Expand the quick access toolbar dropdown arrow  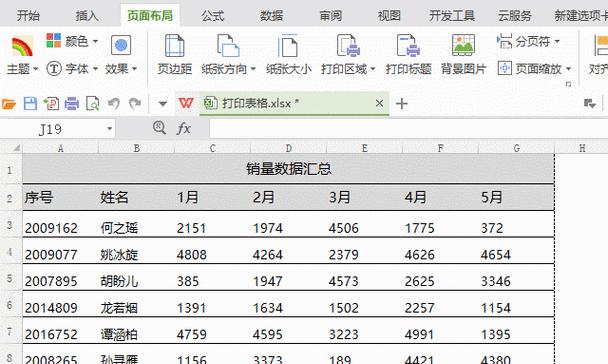(163, 104)
